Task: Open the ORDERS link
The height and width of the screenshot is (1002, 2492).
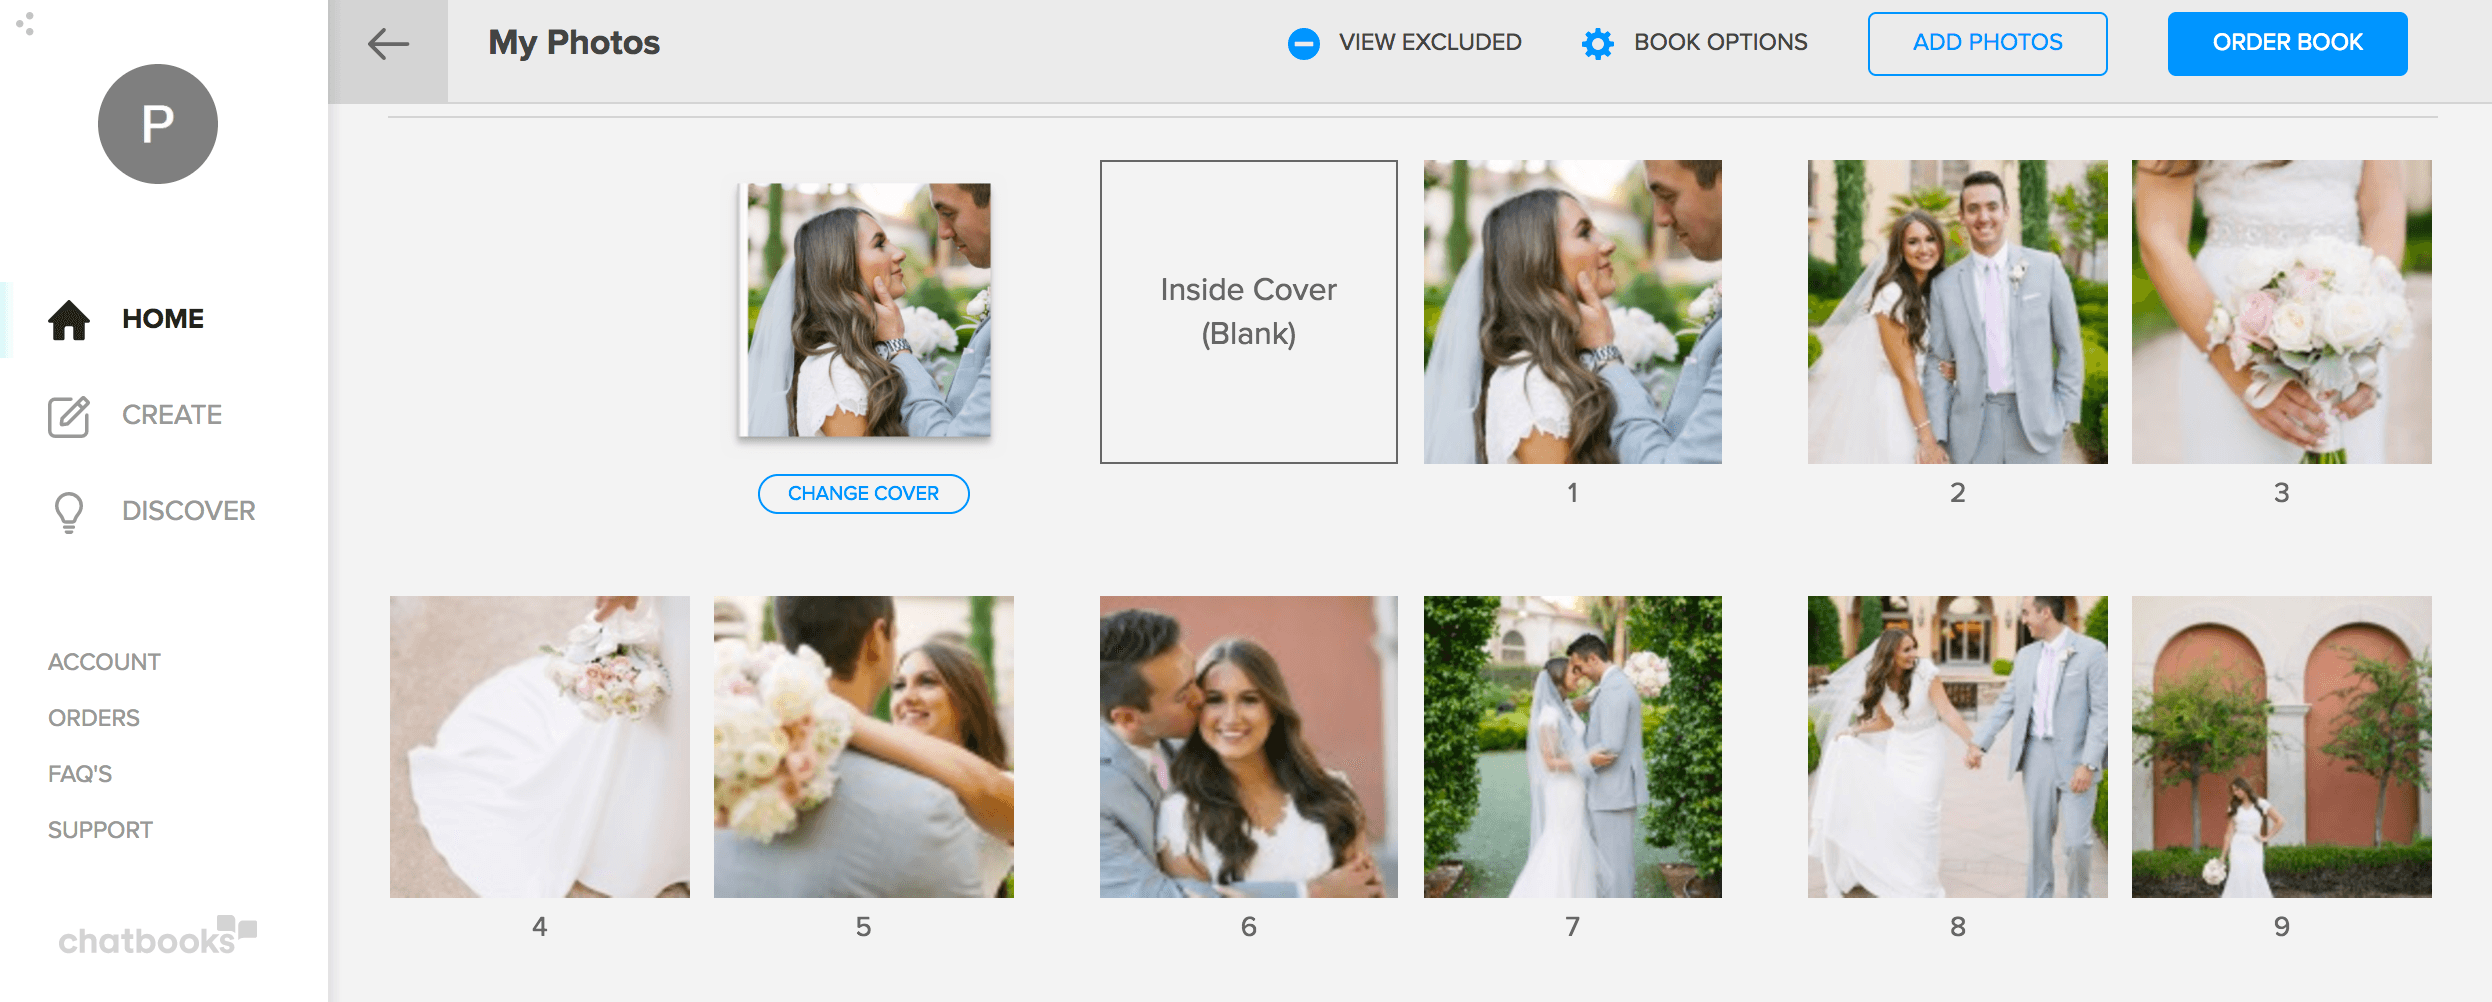Action: click(x=94, y=718)
